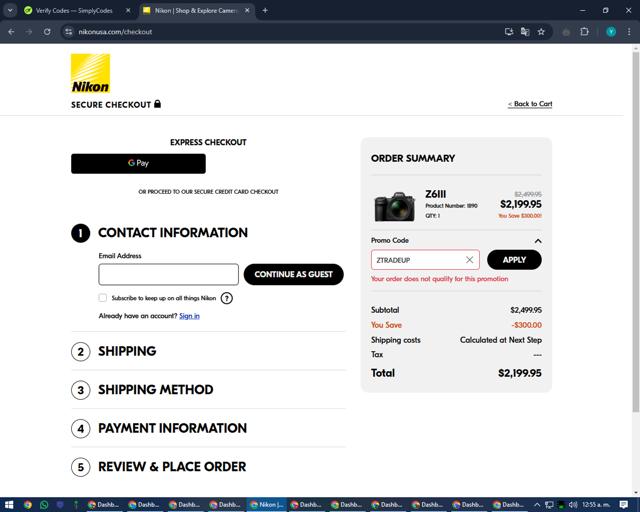Open the Chrome three-dot menu
The height and width of the screenshot is (512, 640).
[629, 31]
